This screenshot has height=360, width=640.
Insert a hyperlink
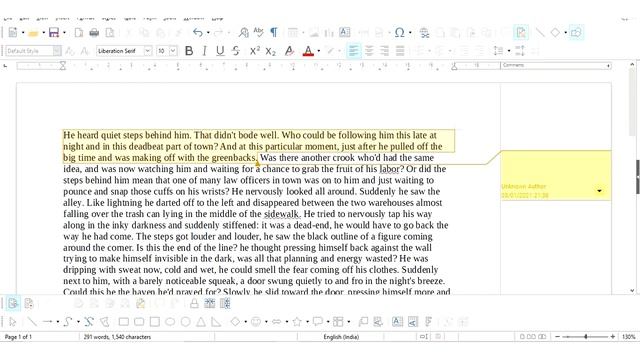[424, 33]
